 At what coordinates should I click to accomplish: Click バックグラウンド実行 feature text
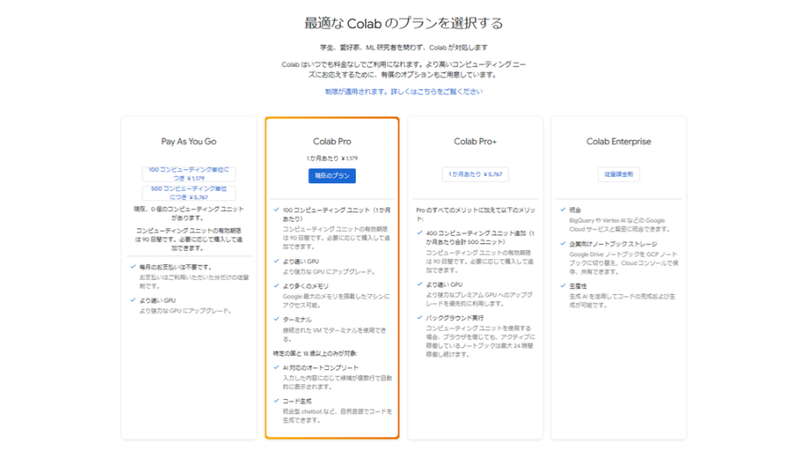click(x=455, y=318)
